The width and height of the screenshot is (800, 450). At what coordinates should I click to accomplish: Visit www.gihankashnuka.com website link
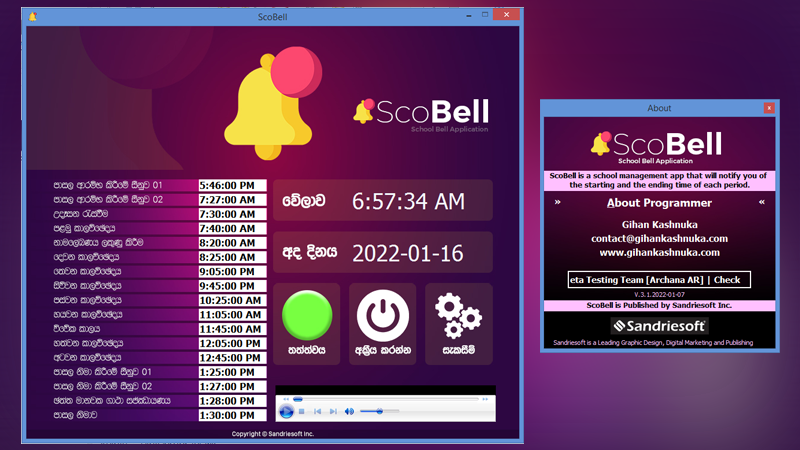point(659,252)
